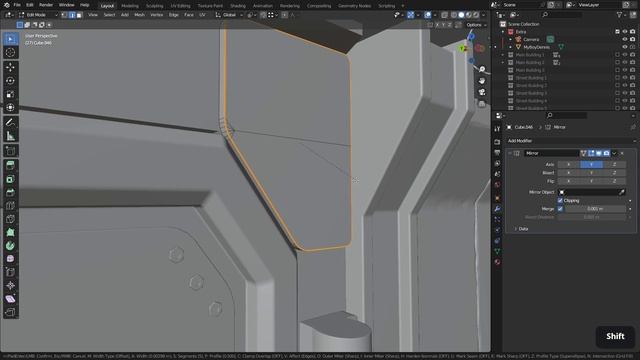This screenshot has height=360, width=640.
Task: Select the Rotate tool
Action: (x=10, y=80)
